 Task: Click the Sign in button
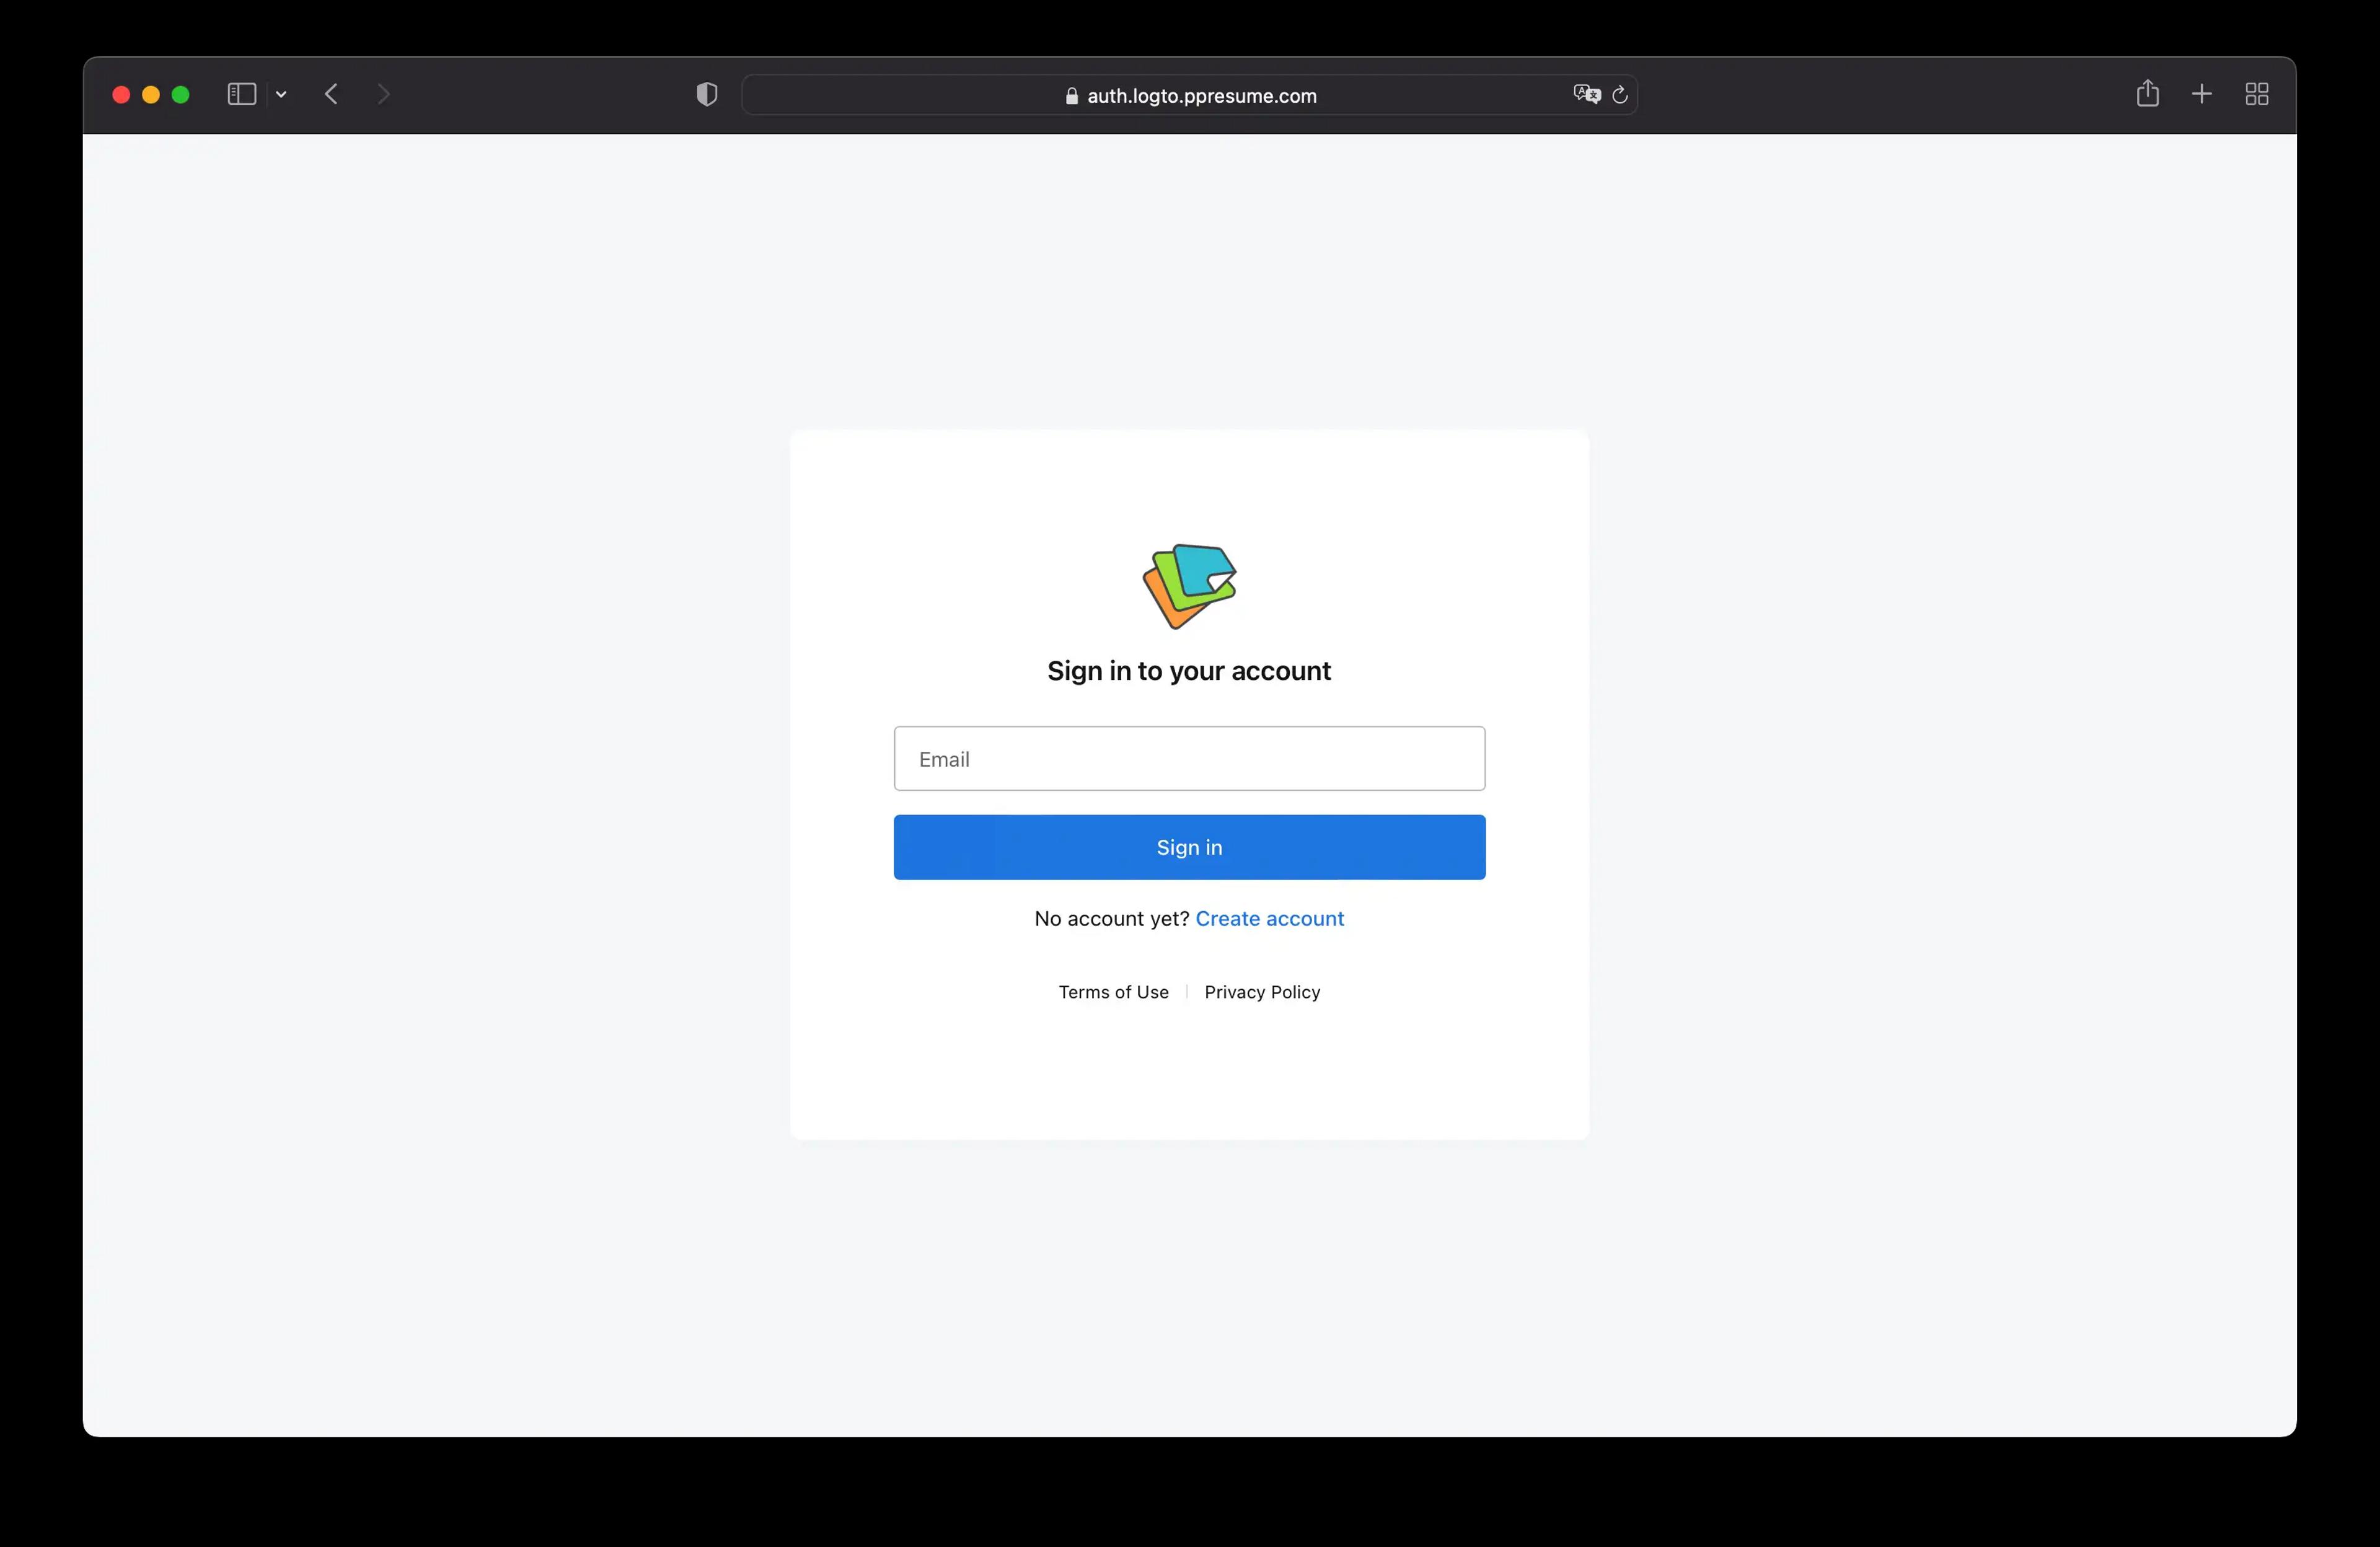(x=1190, y=847)
